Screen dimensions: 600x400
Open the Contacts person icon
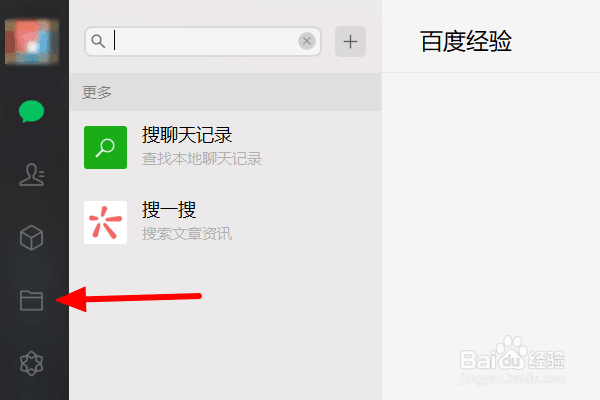(32, 175)
